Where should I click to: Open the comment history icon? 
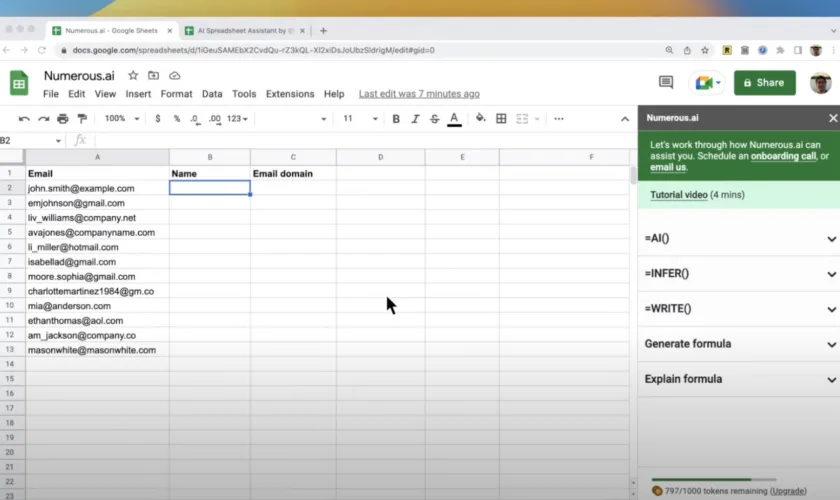[x=666, y=83]
